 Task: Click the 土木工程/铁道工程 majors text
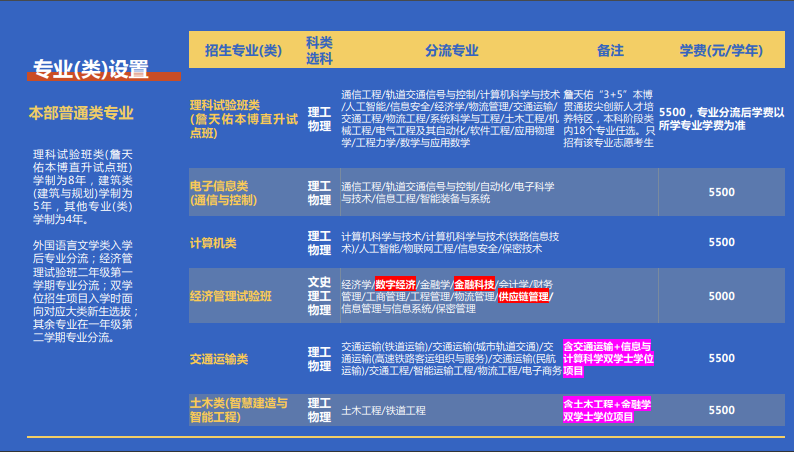click(x=383, y=410)
